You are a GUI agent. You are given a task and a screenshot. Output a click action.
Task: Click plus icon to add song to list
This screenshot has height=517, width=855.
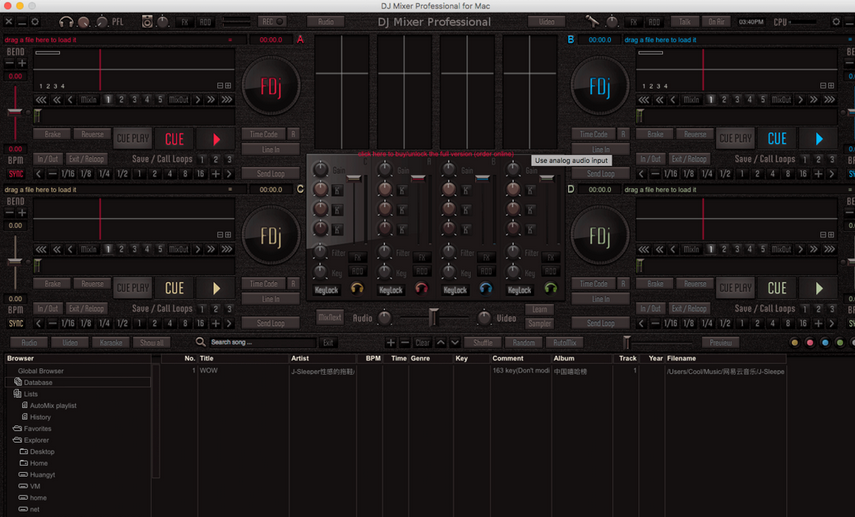coord(390,342)
